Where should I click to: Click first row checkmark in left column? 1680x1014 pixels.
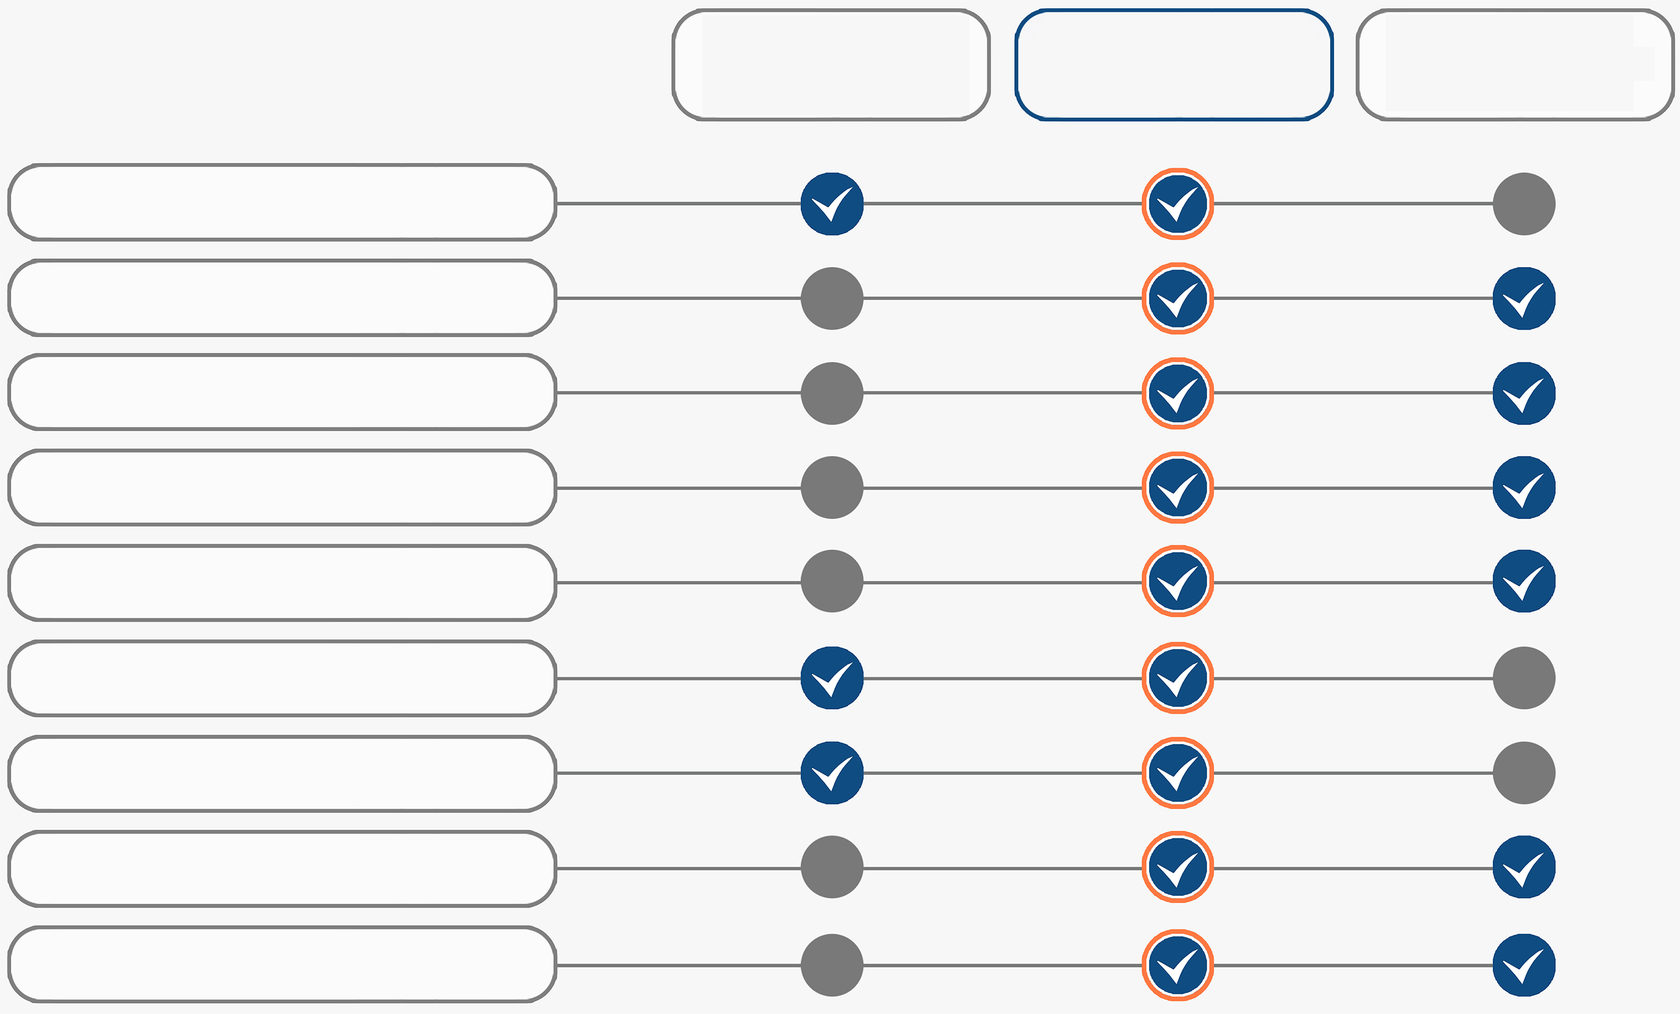pos(832,204)
